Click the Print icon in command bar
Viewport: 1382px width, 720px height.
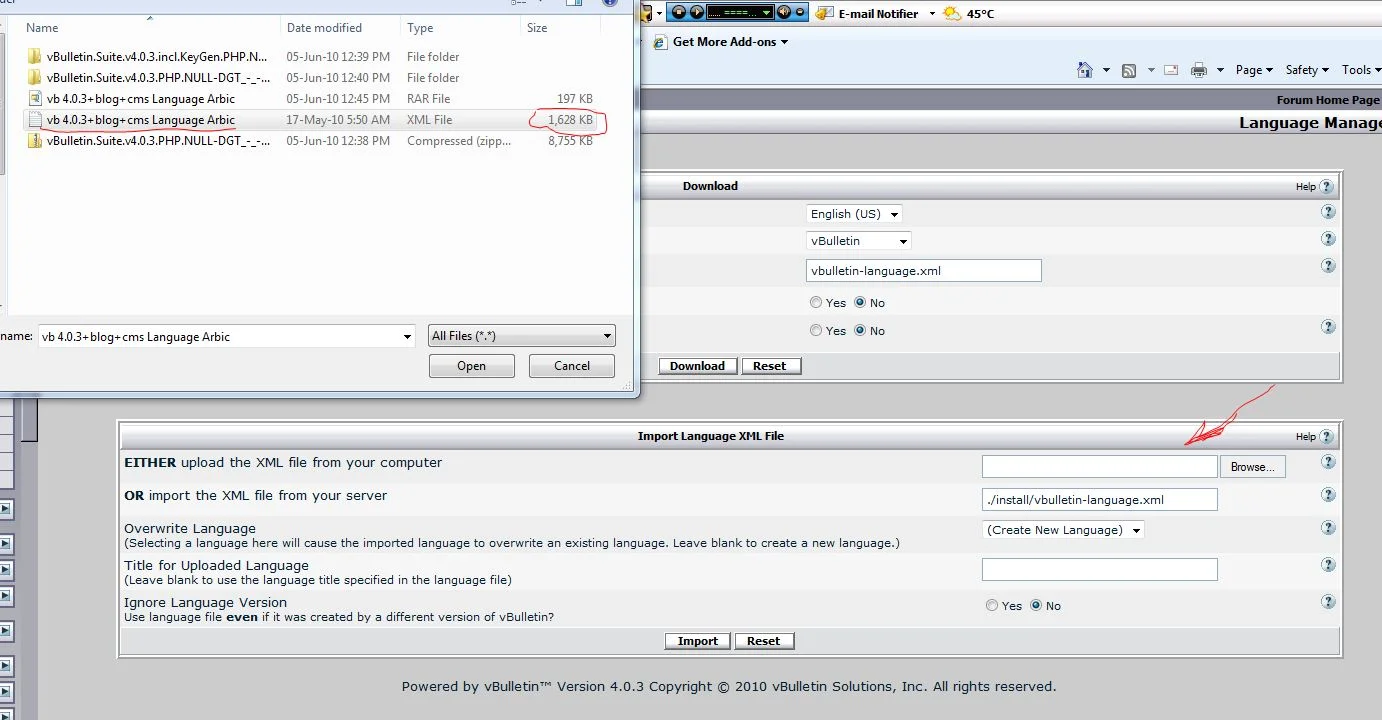point(1199,70)
